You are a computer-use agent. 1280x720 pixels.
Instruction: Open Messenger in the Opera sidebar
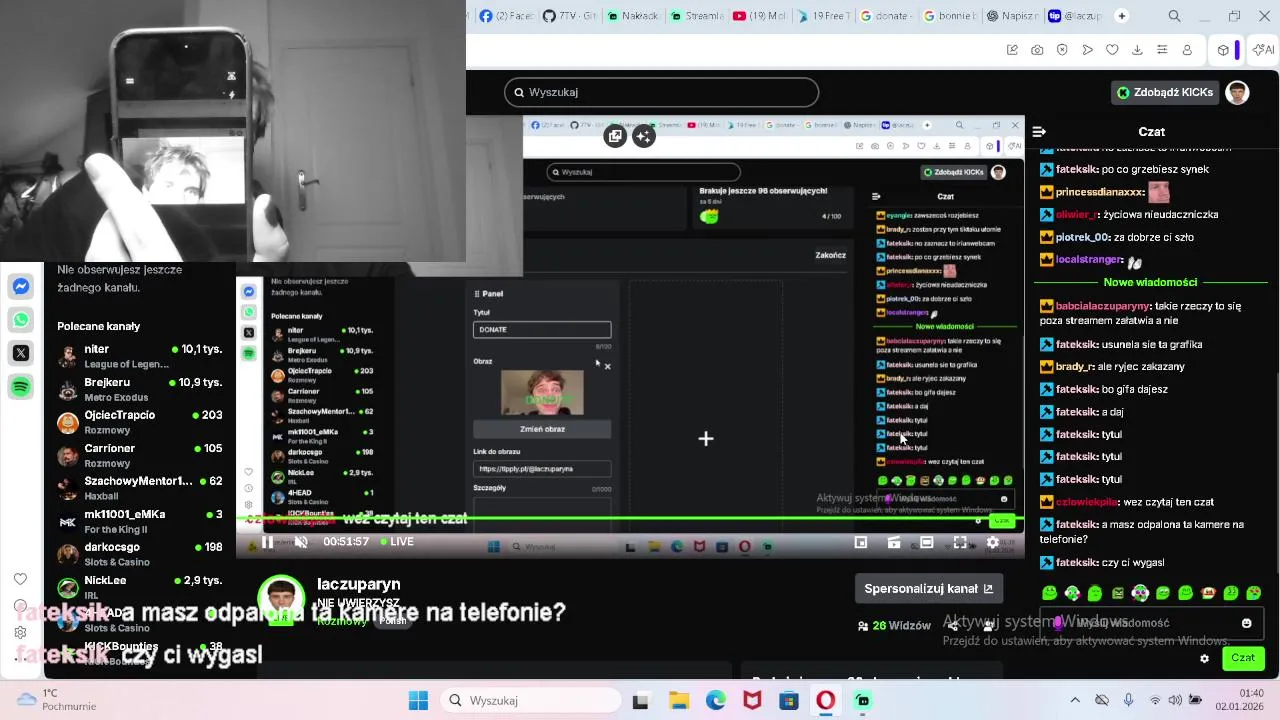point(21,287)
